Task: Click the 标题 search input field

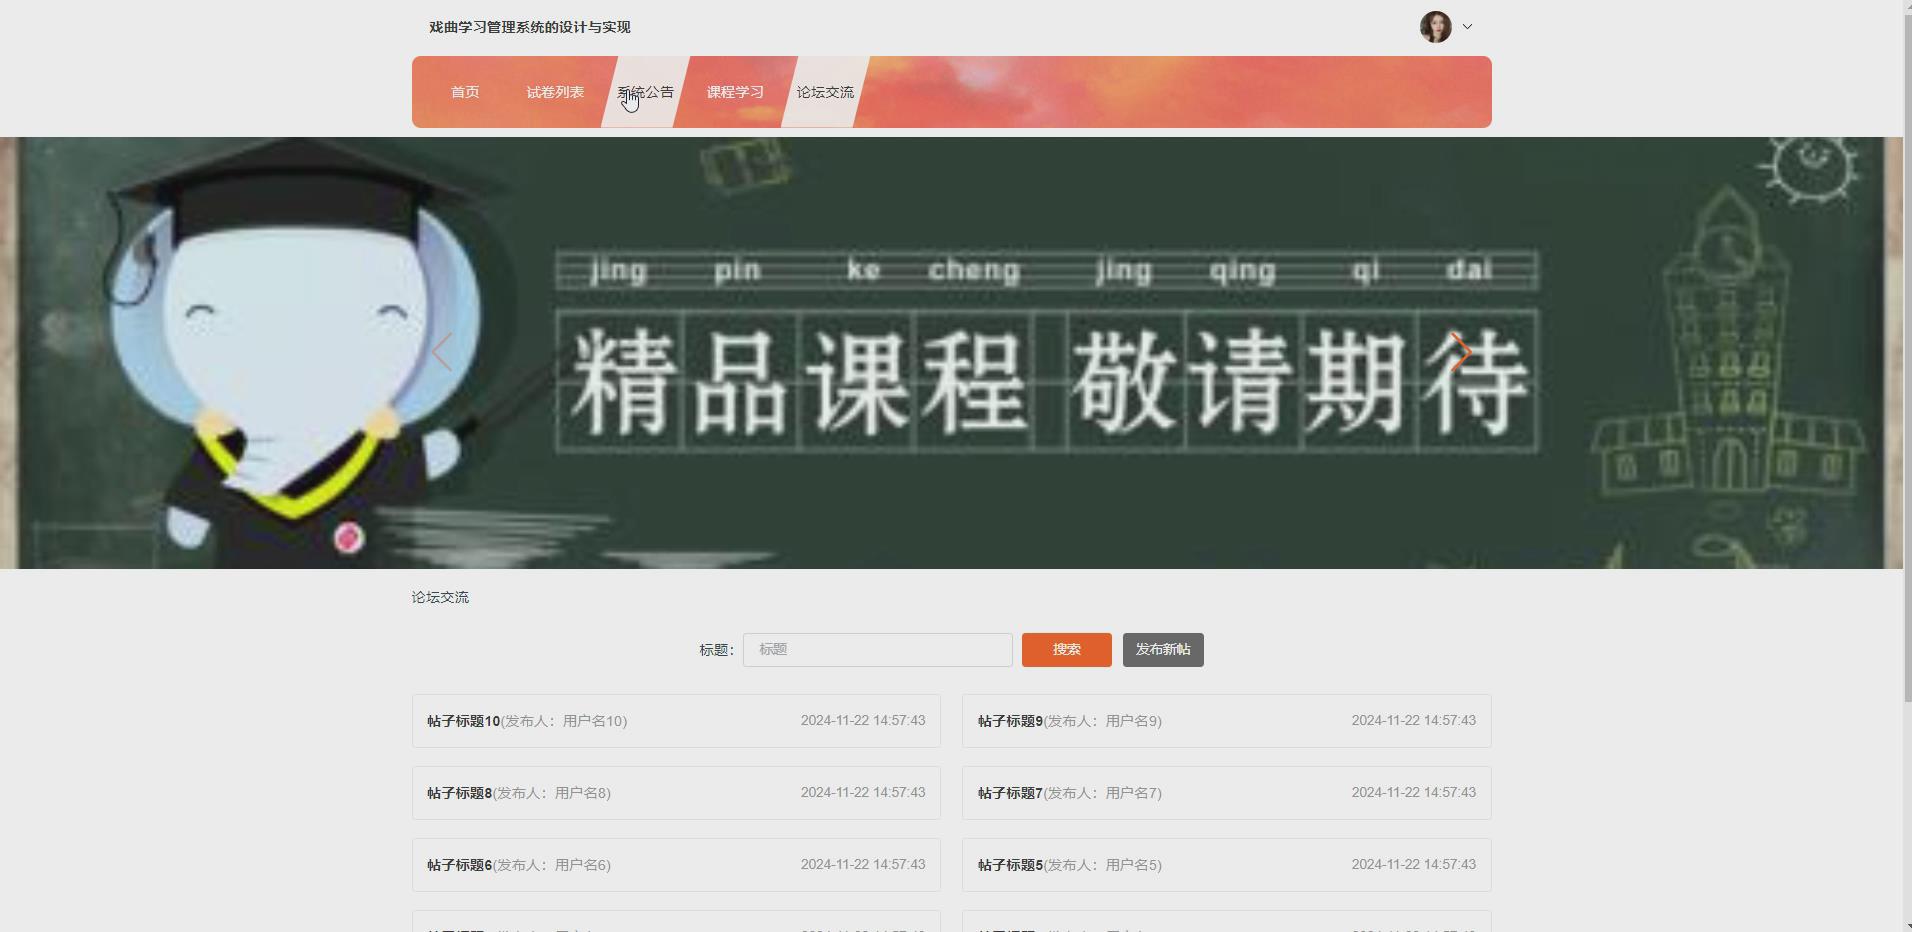Action: 877,649
